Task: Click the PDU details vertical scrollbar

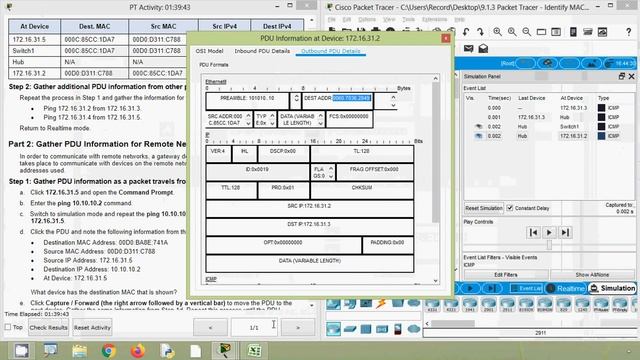Action: [436, 151]
